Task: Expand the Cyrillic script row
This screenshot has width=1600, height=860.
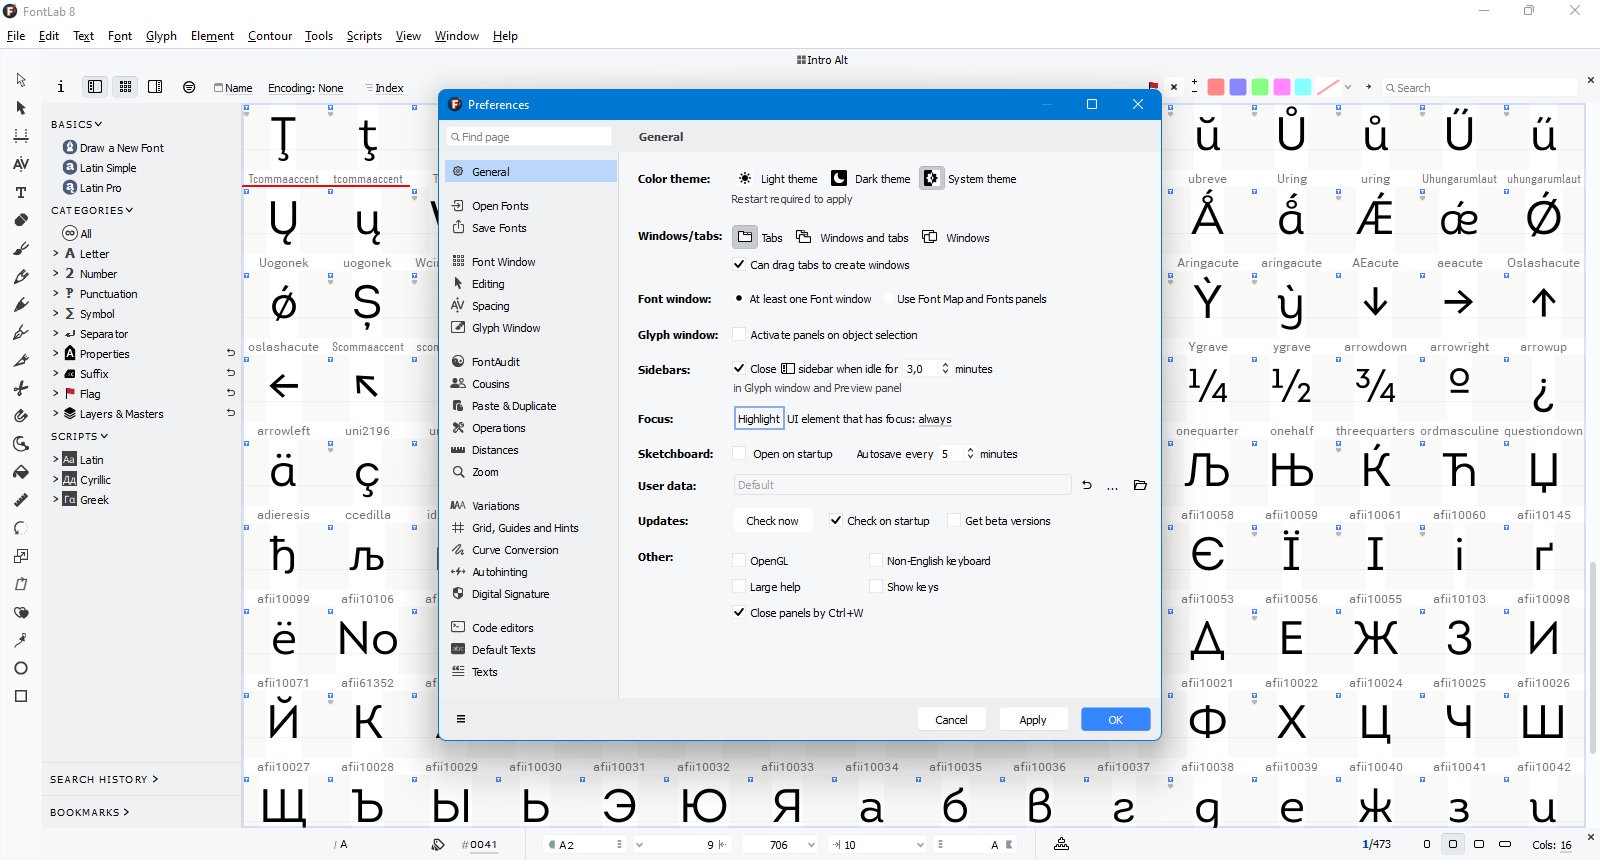Action: [56, 479]
